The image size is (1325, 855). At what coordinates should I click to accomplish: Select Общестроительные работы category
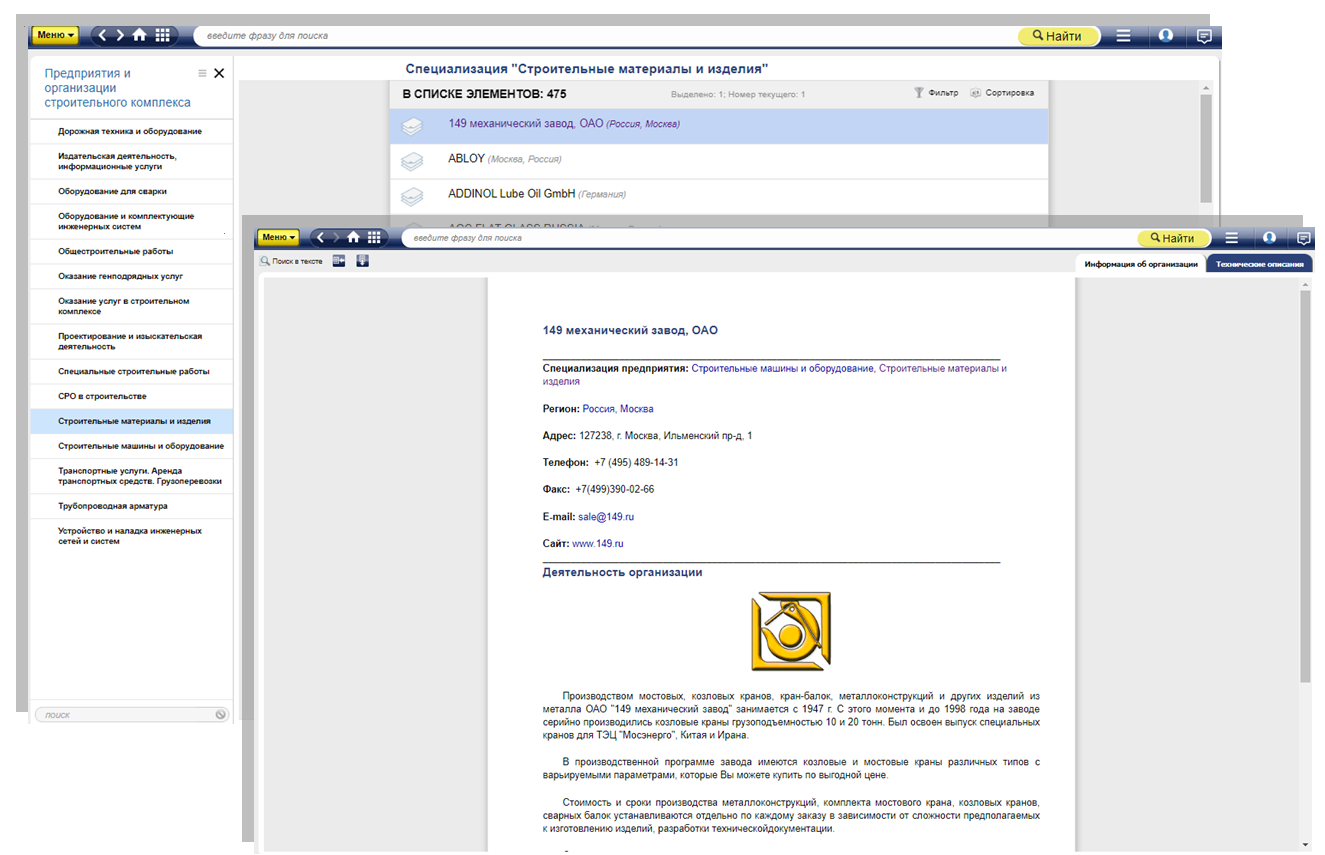click(131, 251)
